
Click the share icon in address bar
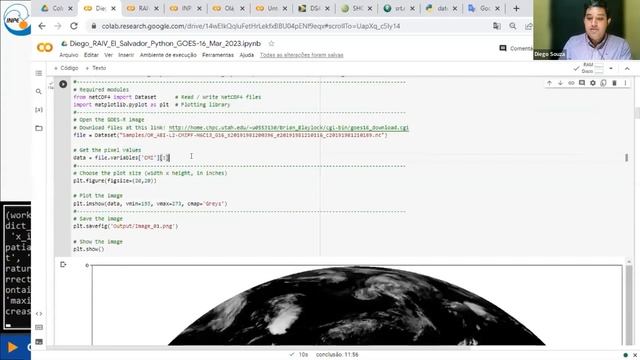click(x=529, y=26)
